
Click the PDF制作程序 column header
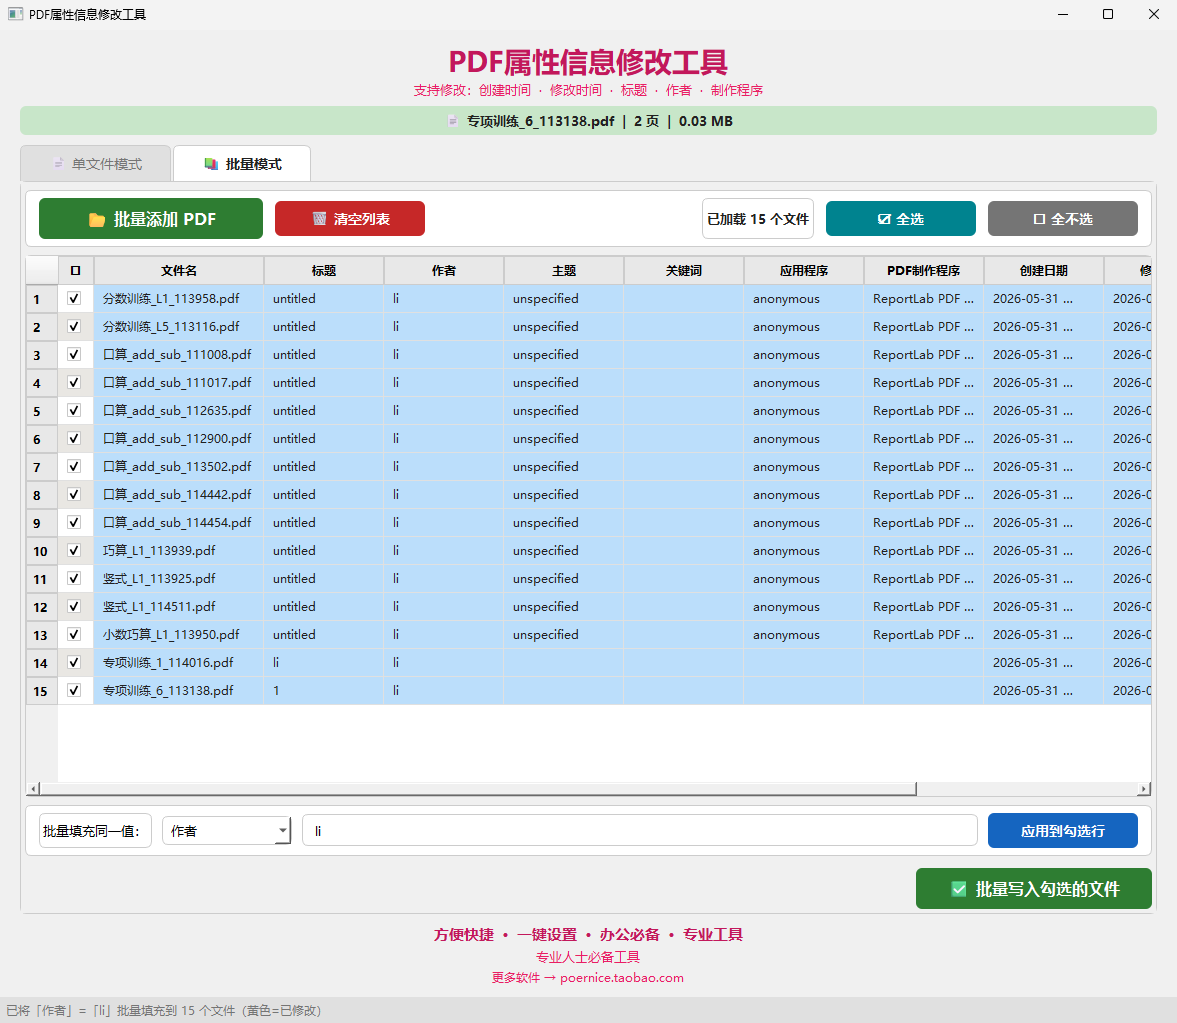pyautogui.click(x=924, y=270)
